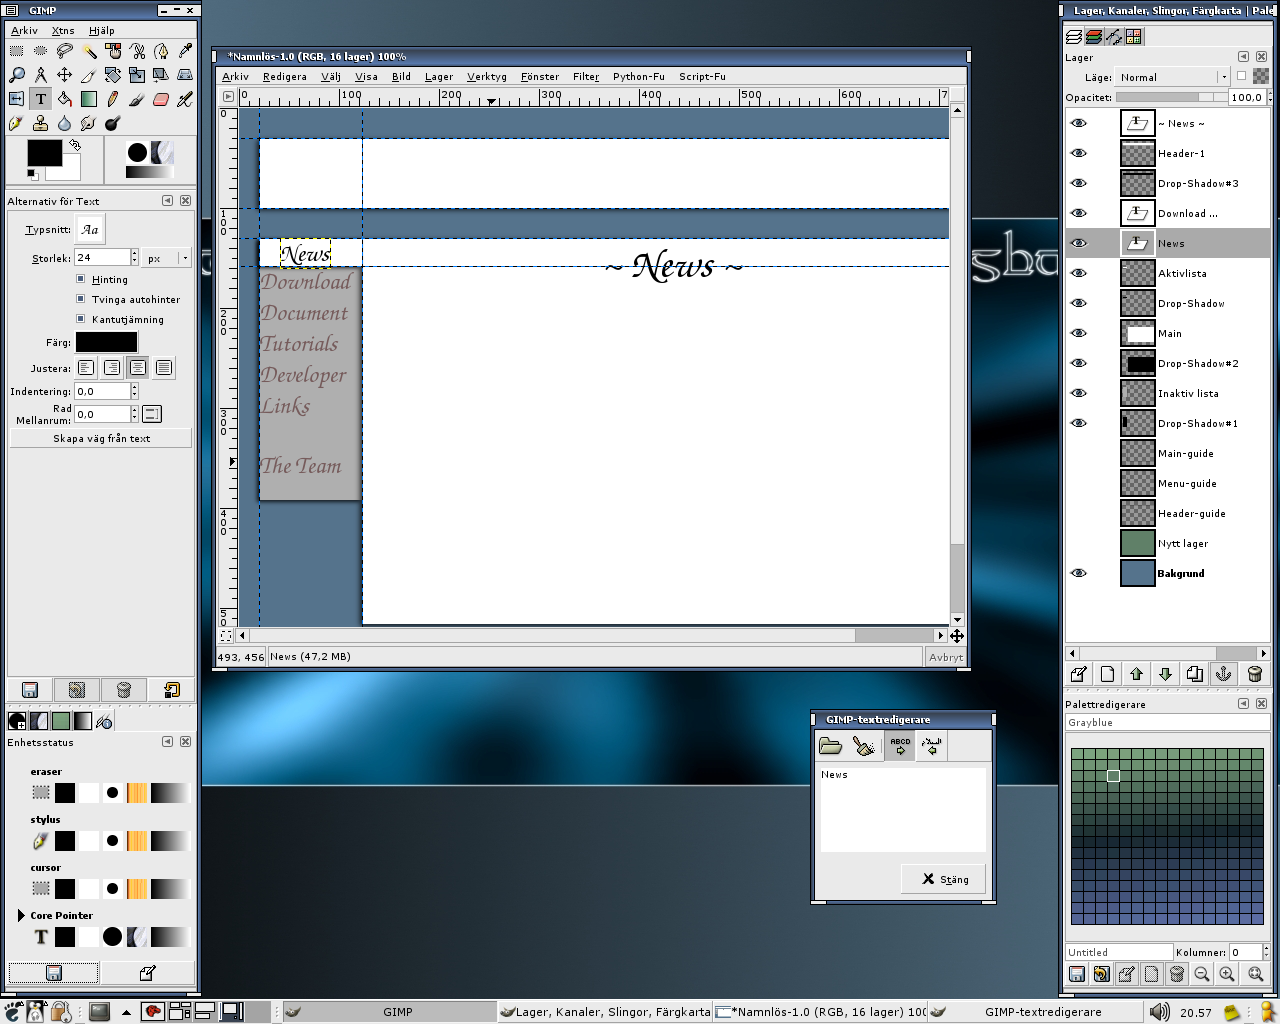Toggle the Hinting checkbox

[x=81, y=279]
